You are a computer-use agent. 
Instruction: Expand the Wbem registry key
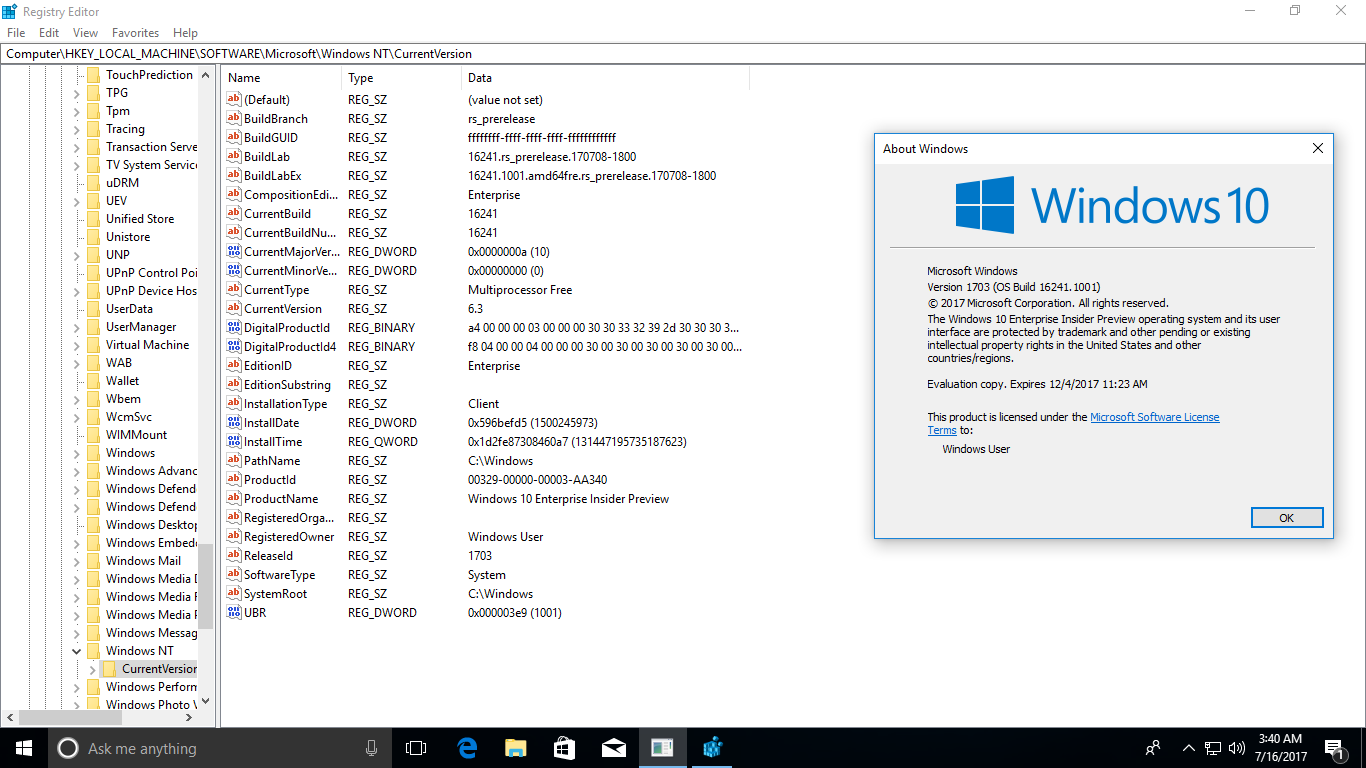76,399
